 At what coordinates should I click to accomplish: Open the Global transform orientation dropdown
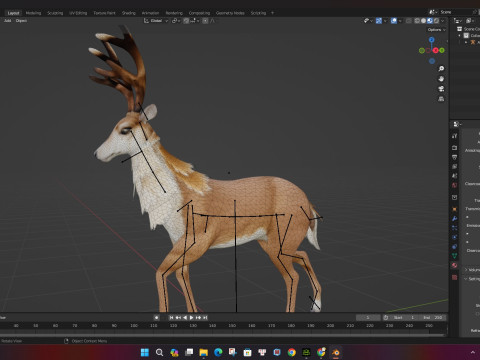click(156, 21)
